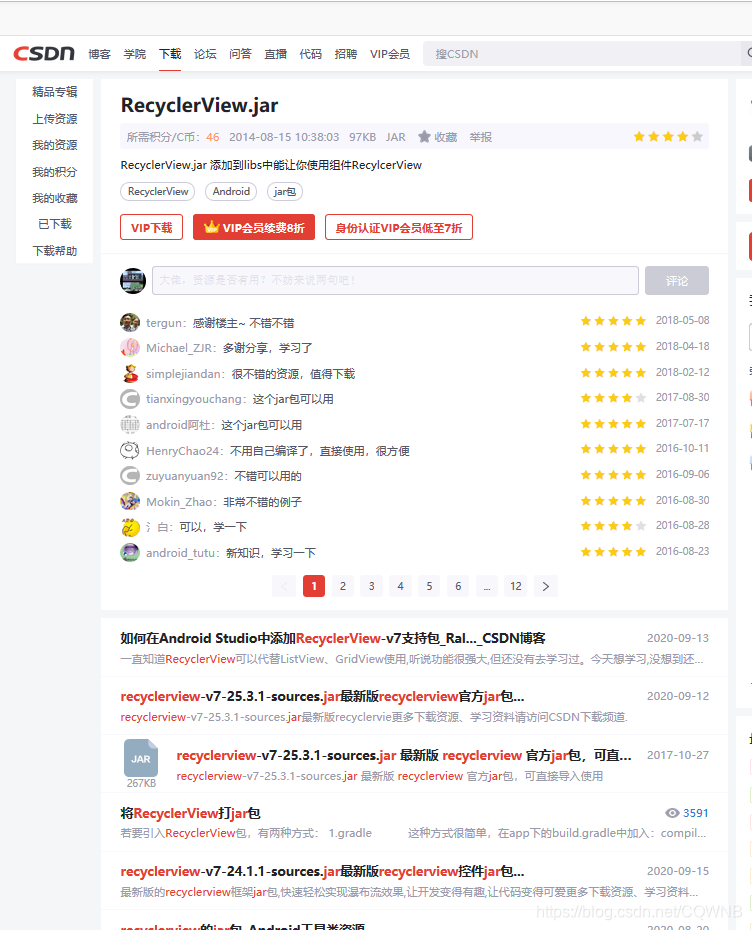The width and height of the screenshot is (752, 930).
Task: Open 精品专辑 in the sidebar
Action: (x=55, y=92)
